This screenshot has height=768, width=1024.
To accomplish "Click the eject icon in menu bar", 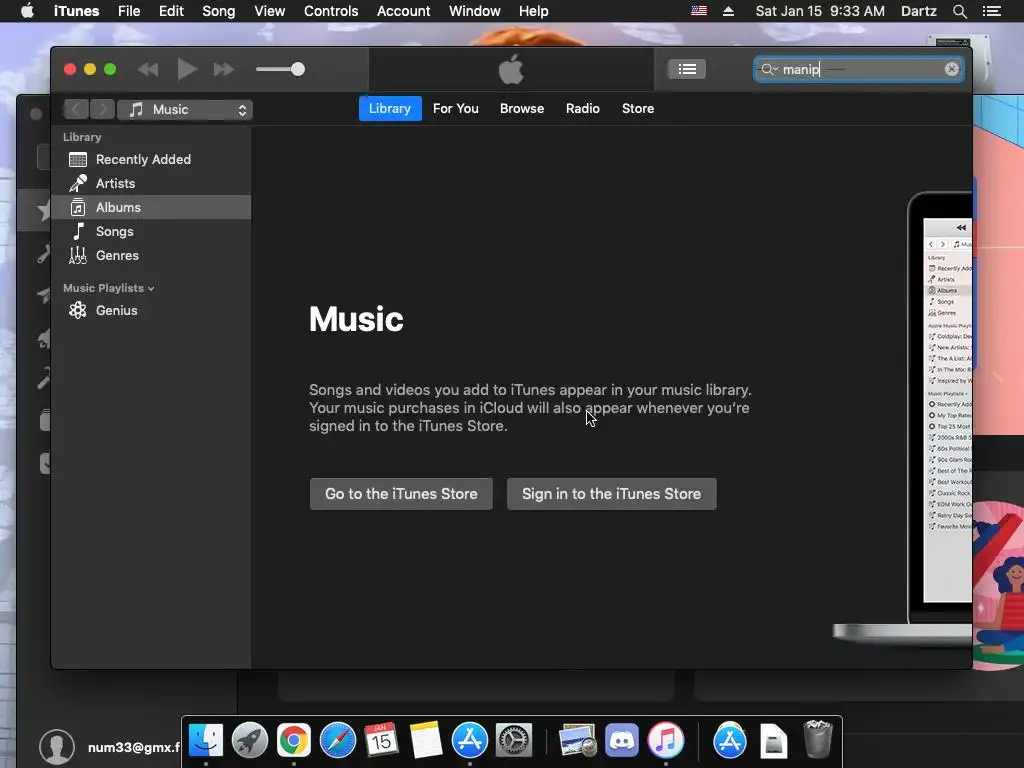I will 729,11.
